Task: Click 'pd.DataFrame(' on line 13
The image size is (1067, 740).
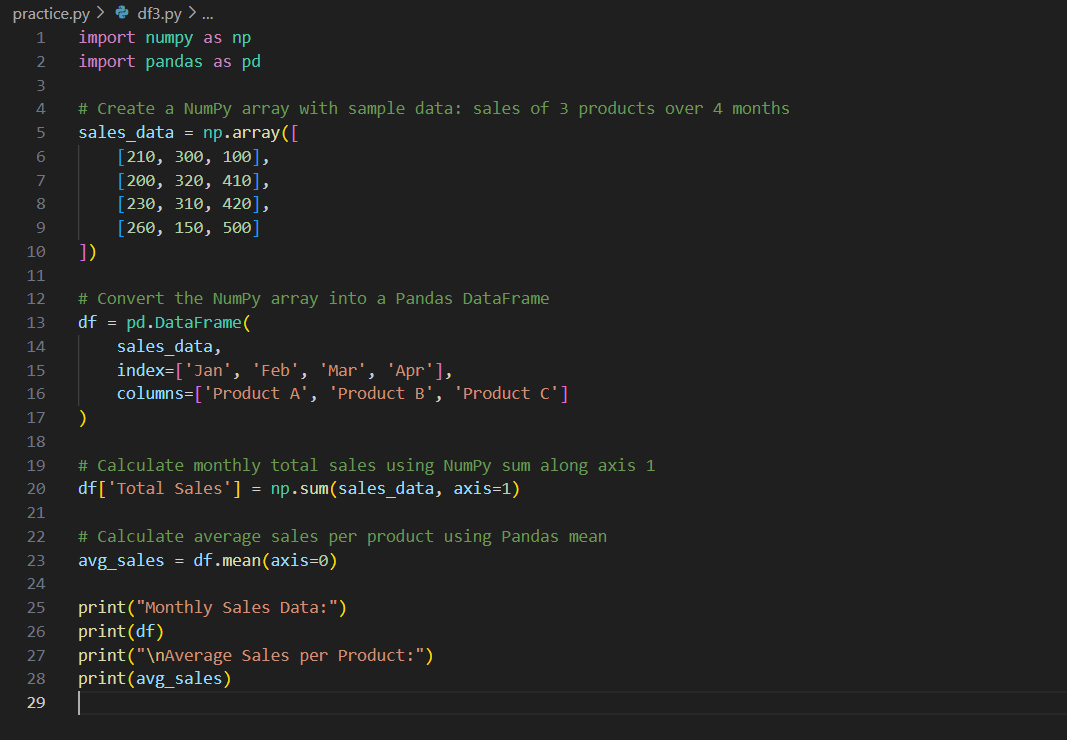Action: coord(188,323)
